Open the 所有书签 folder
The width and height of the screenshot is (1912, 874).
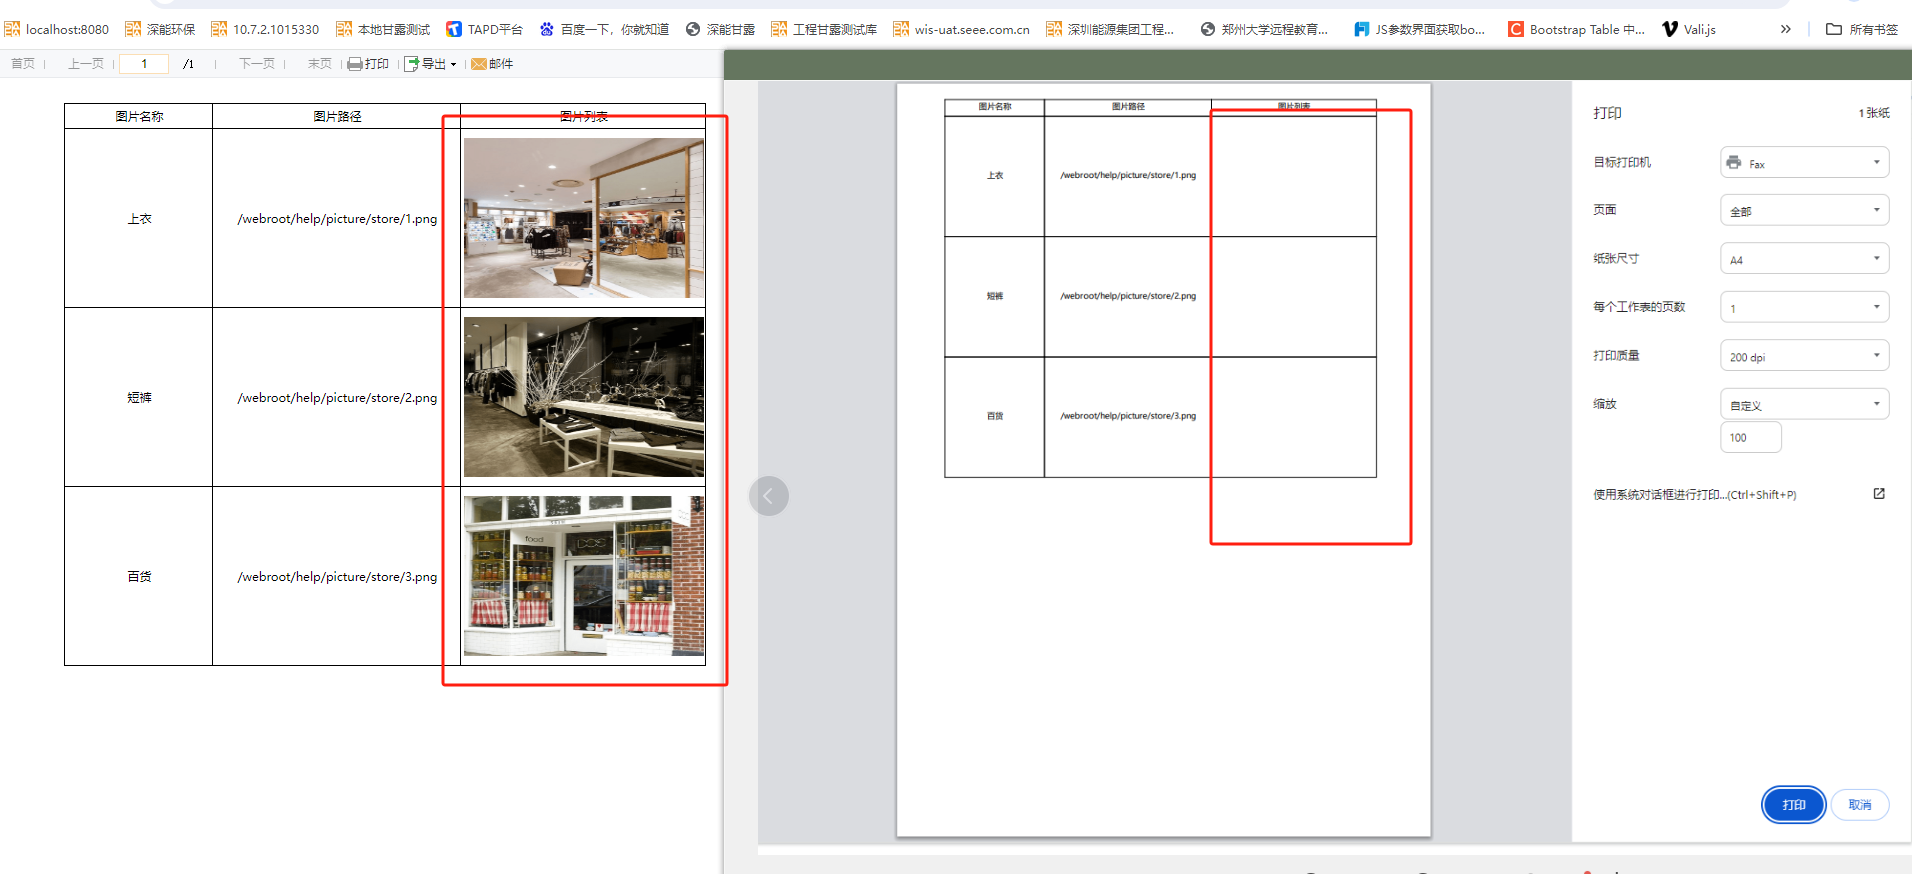pyautogui.click(x=1862, y=29)
